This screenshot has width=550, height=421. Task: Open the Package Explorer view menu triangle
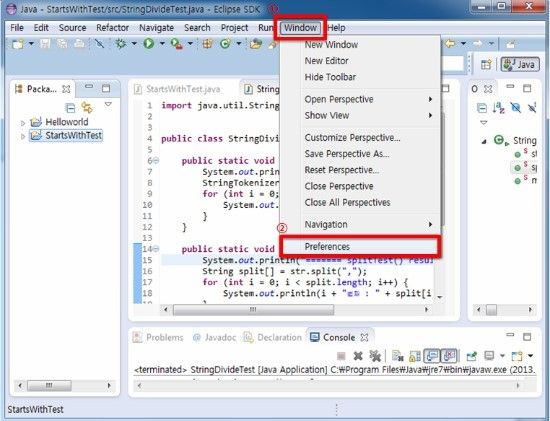[x=108, y=104]
